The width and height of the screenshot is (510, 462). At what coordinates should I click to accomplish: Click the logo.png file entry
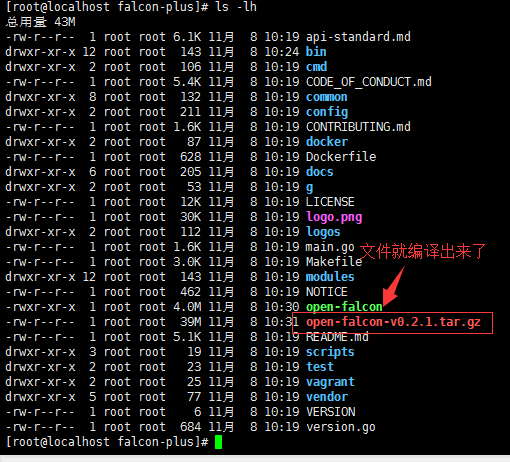coord(334,218)
